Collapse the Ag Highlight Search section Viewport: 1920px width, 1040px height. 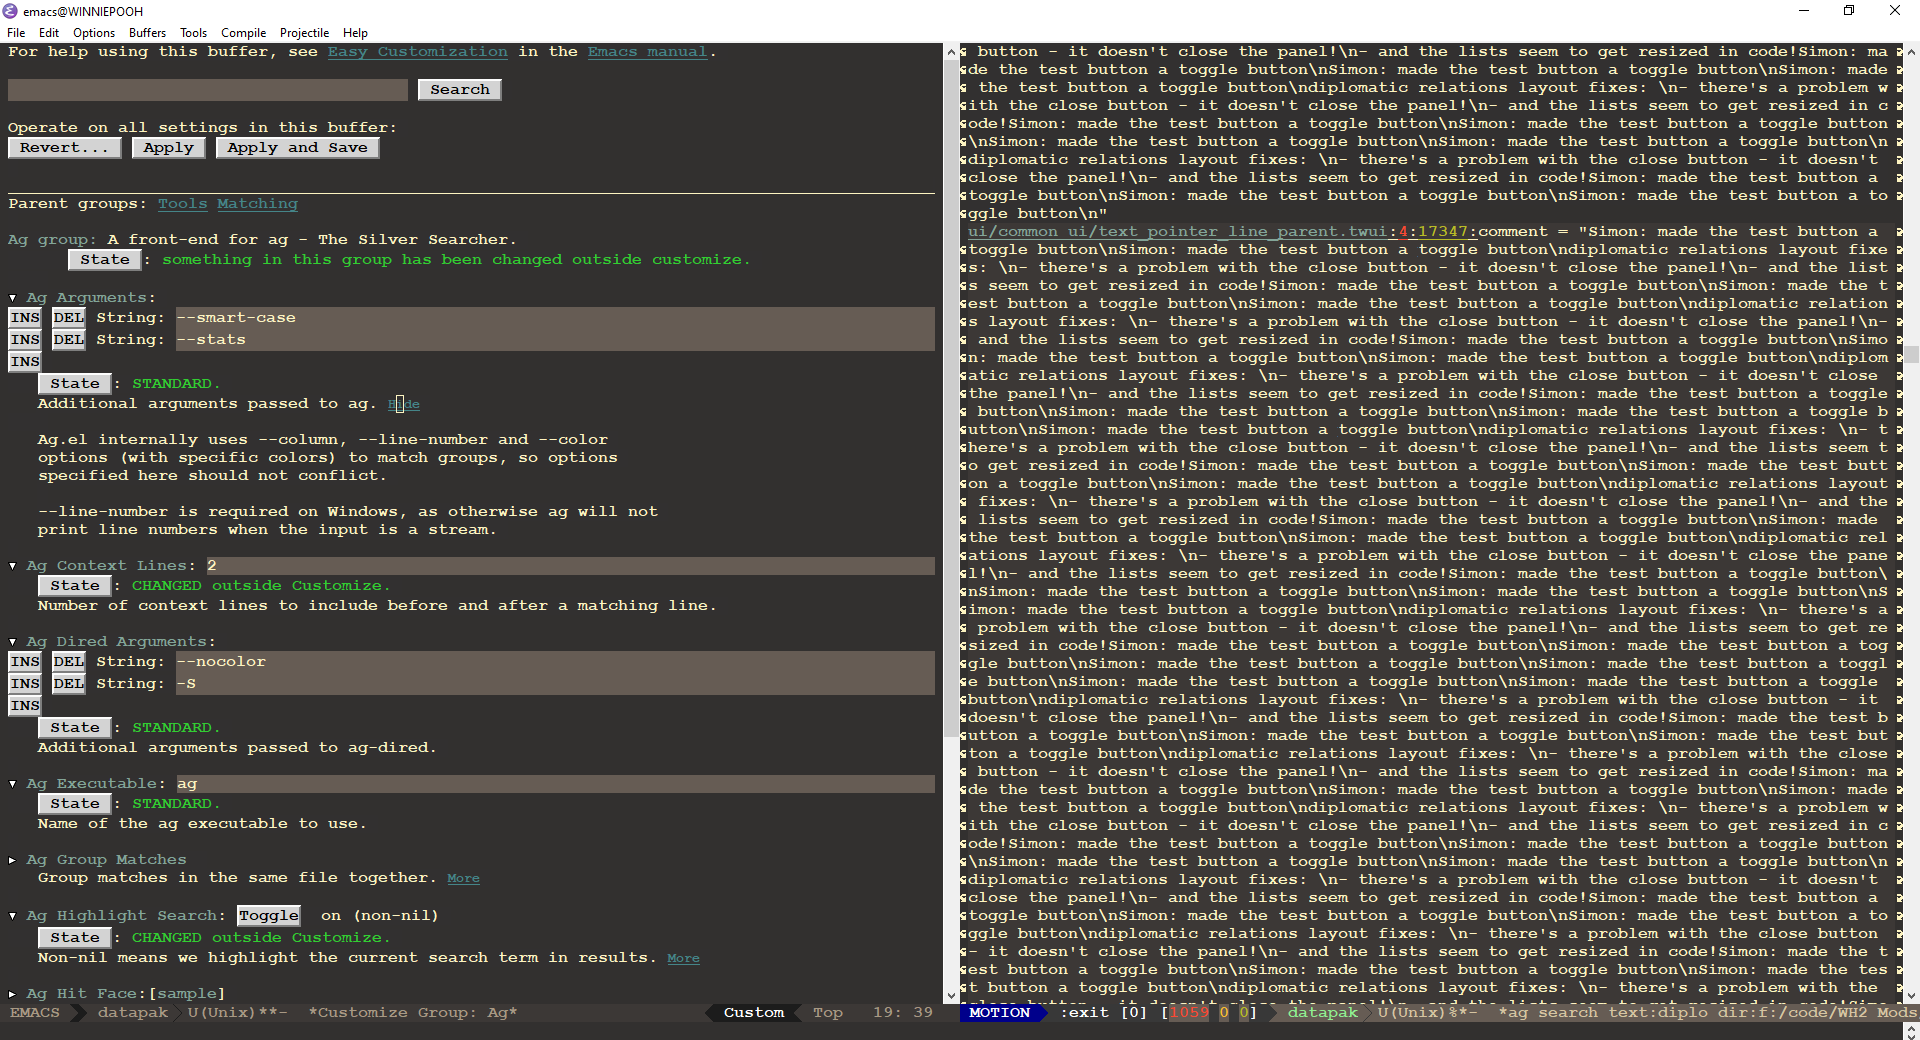[13, 916]
